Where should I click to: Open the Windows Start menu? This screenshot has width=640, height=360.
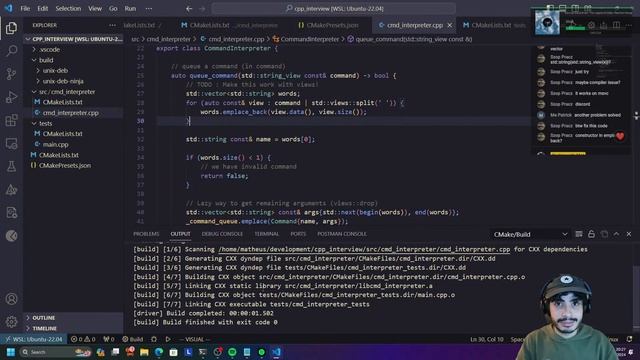[x=11, y=352]
